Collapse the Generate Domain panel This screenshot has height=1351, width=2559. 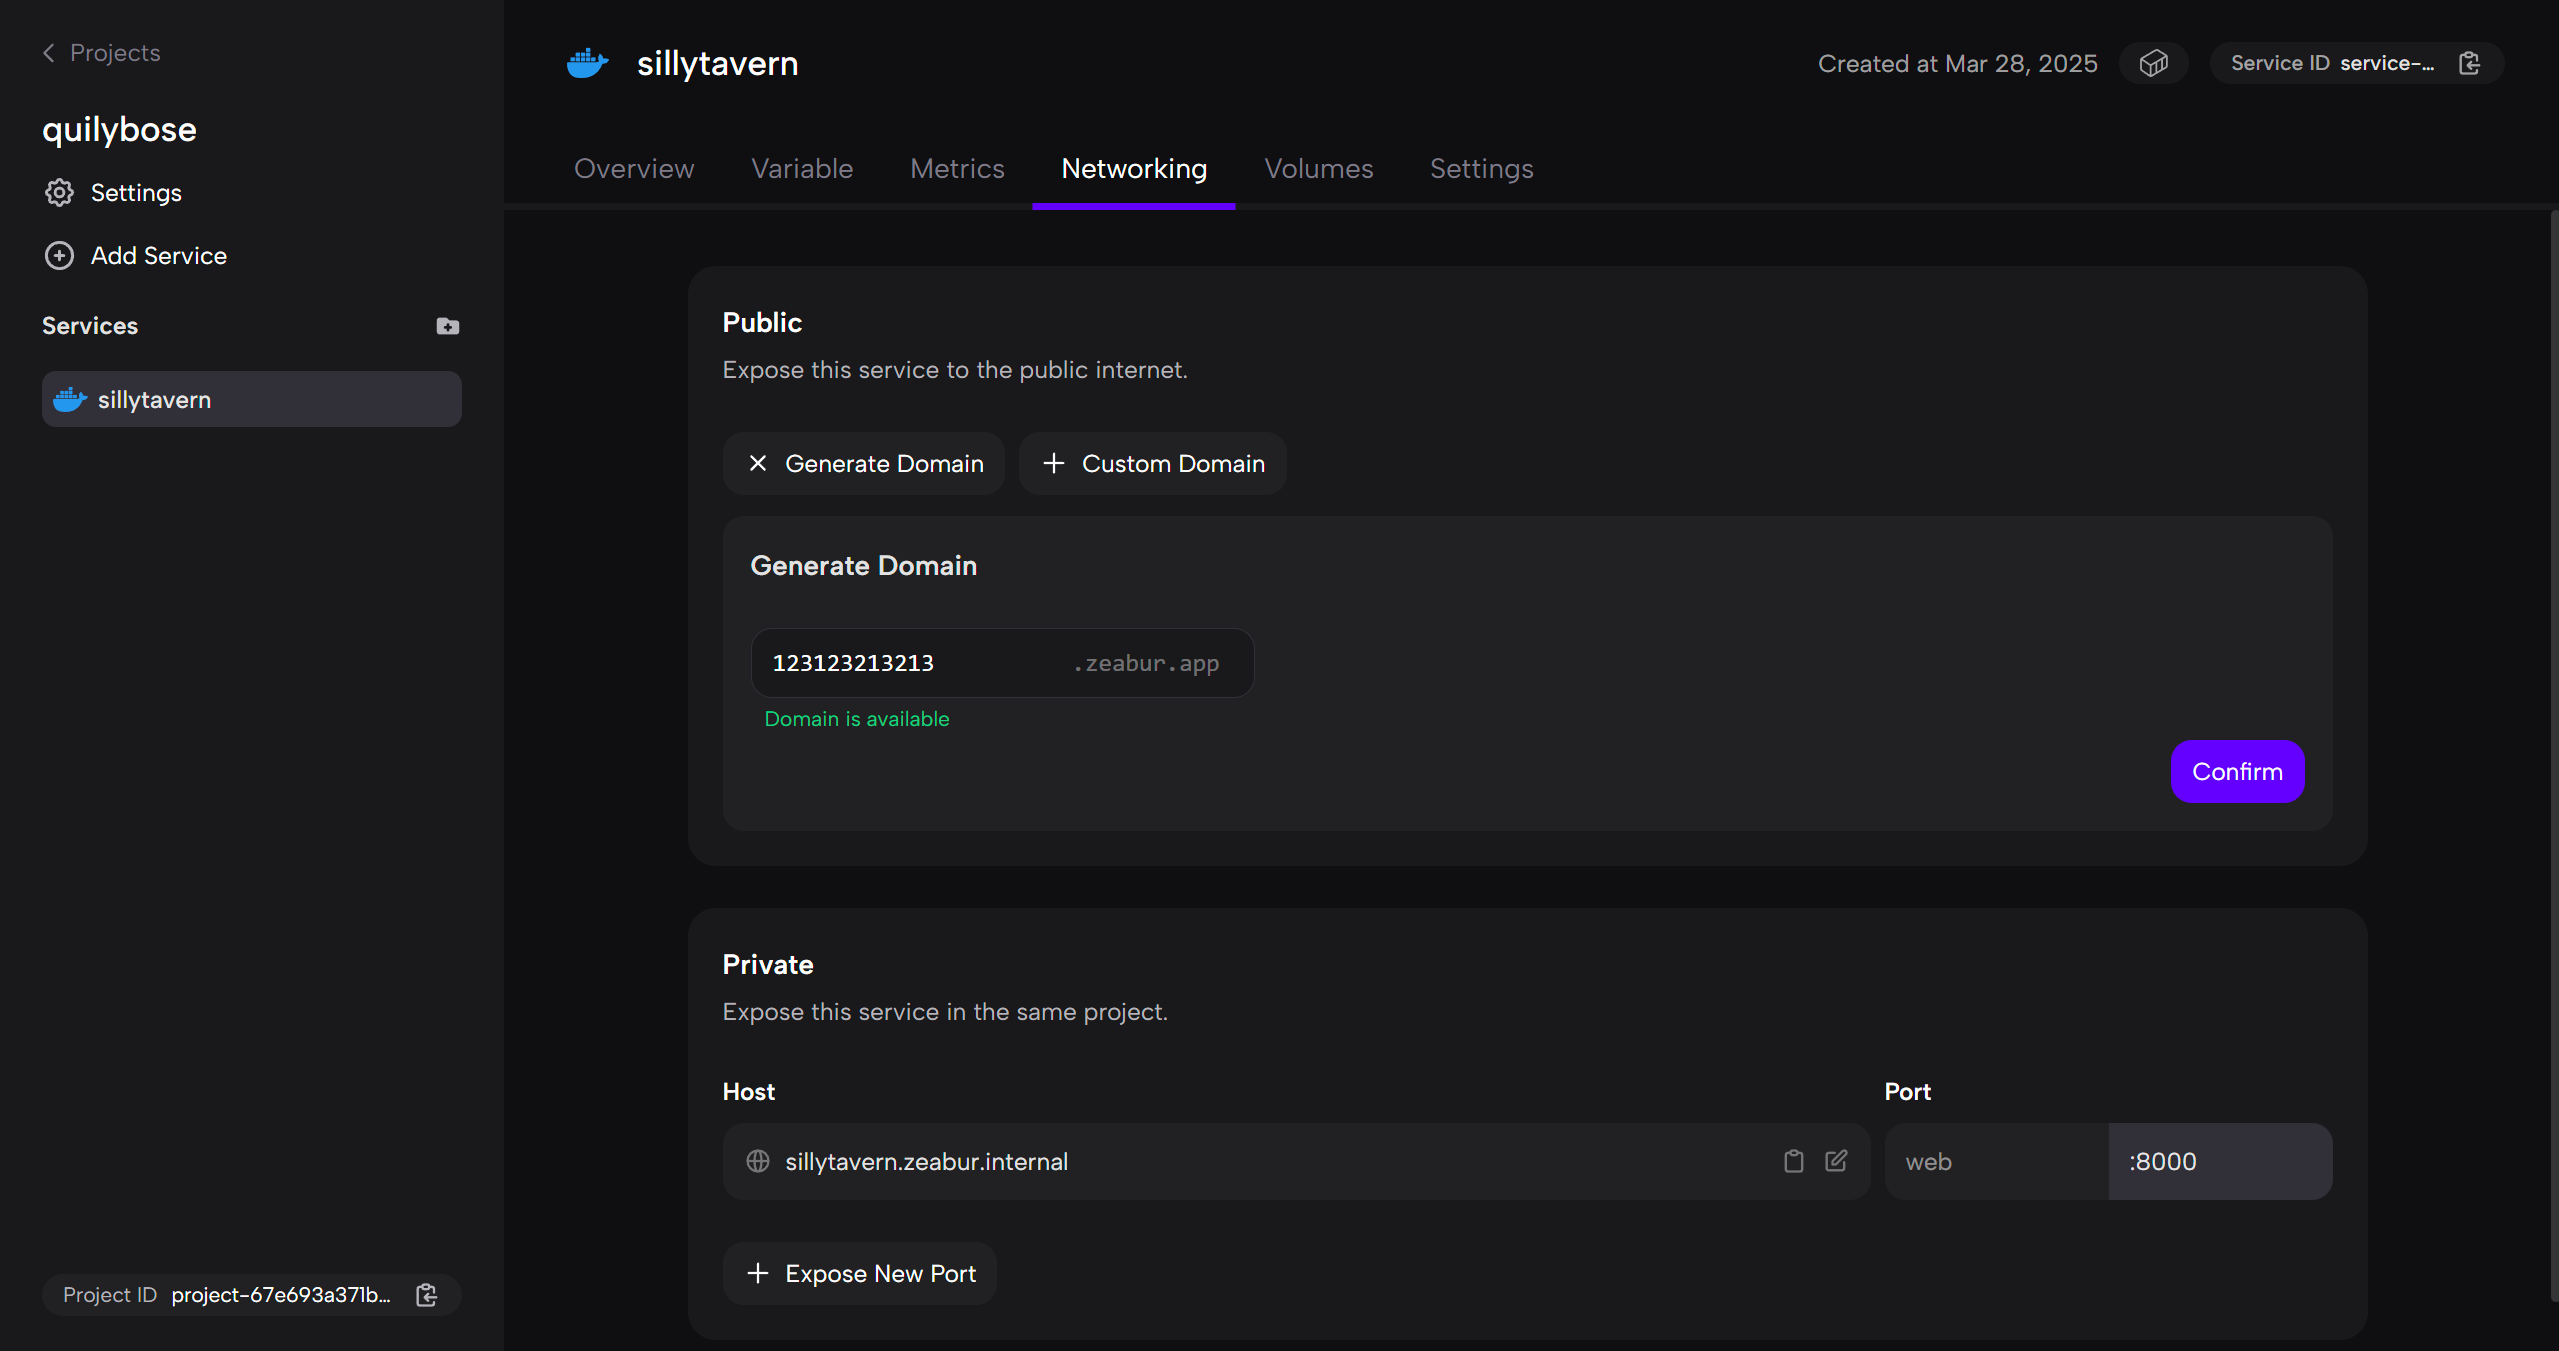pos(864,464)
